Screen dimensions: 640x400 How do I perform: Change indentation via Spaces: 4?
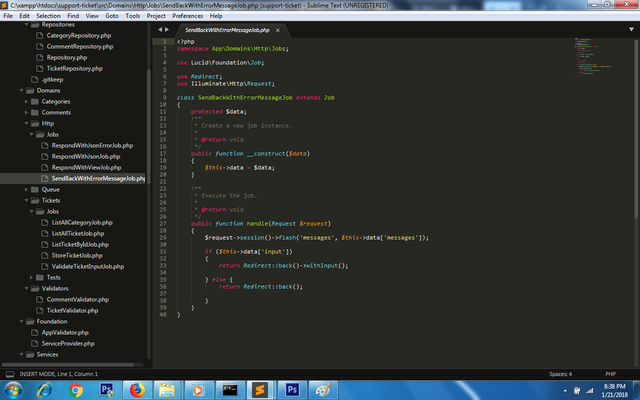click(x=560, y=374)
